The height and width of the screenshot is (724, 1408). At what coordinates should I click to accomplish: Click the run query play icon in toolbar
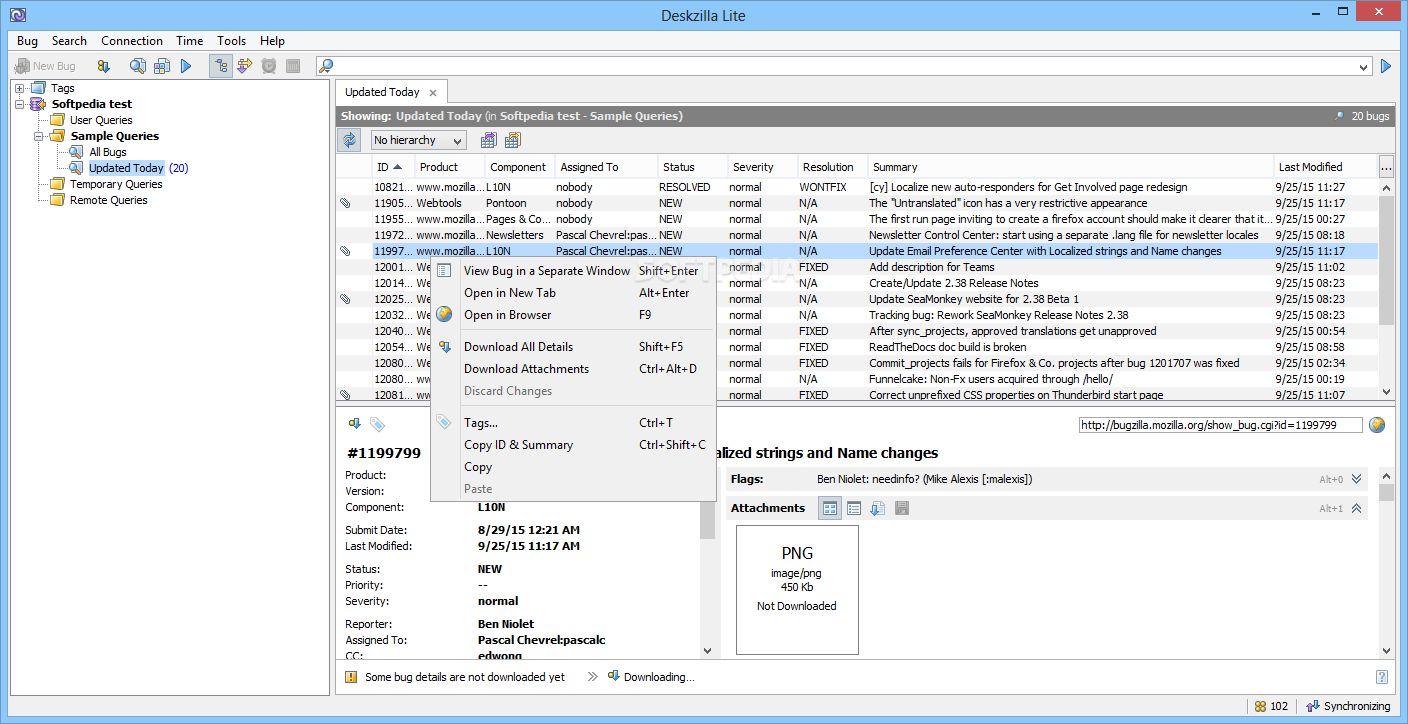[186, 66]
